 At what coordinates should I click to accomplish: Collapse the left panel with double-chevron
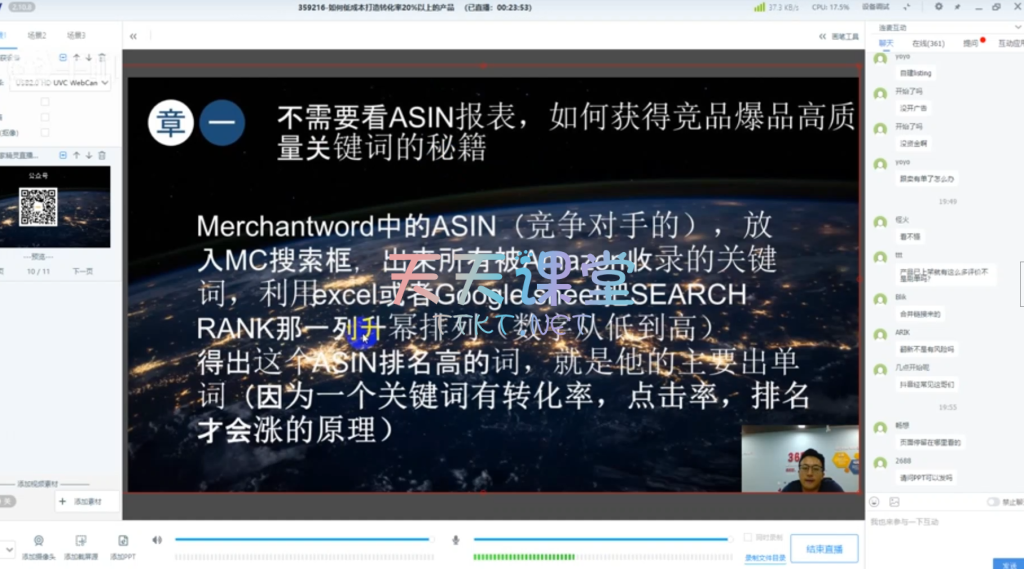coord(133,36)
